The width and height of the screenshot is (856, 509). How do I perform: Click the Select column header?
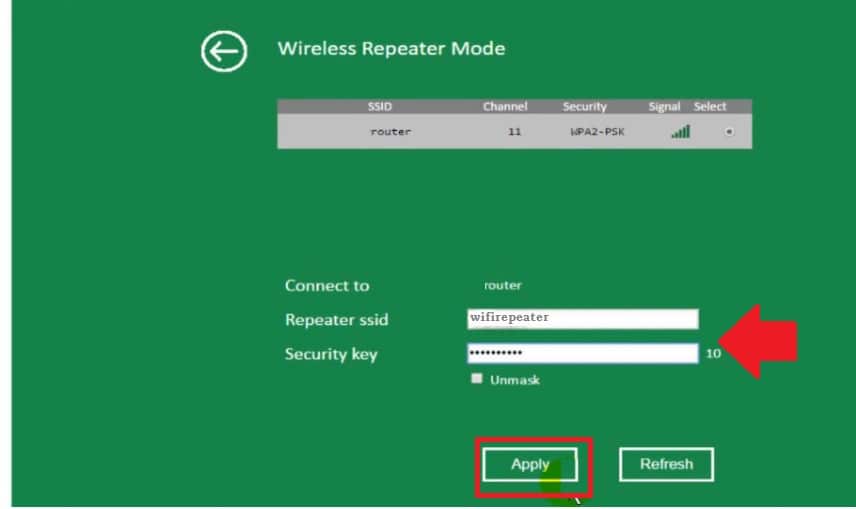710,107
